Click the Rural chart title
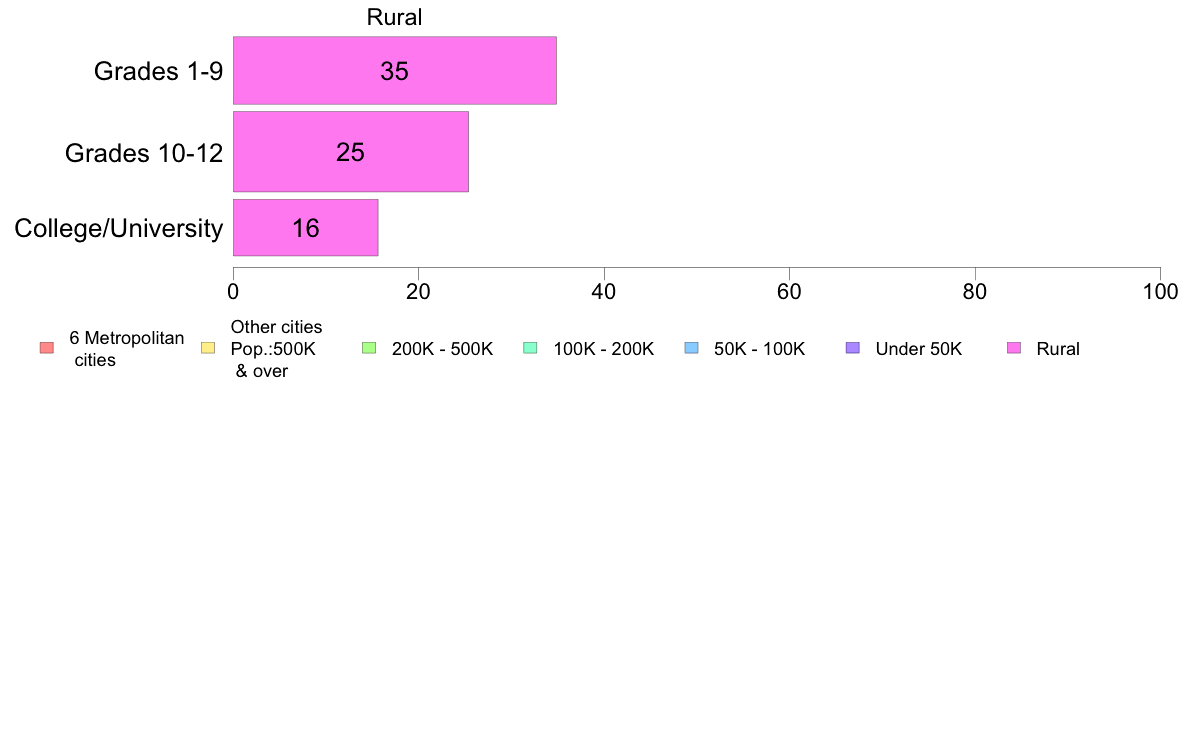 tap(394, 17)
